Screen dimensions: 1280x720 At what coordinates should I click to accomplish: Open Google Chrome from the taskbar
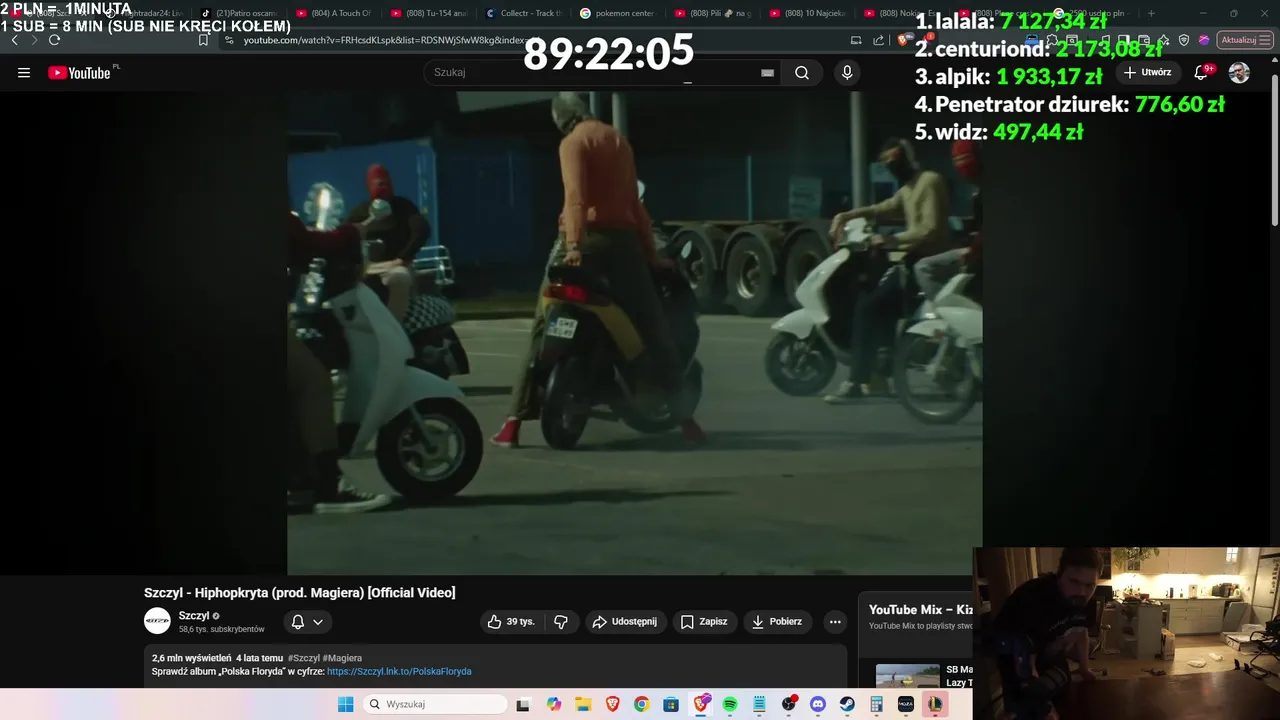[641, 704]
